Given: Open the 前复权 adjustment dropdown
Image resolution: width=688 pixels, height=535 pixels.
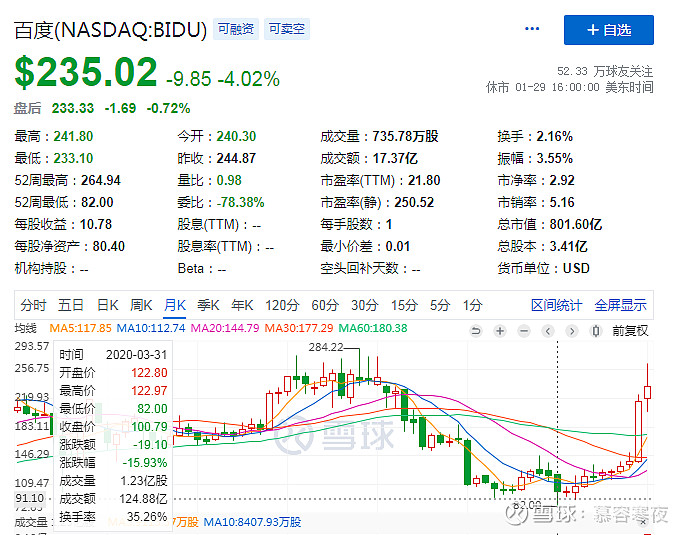Looking at the screenshot, I should tap(630, 331).
